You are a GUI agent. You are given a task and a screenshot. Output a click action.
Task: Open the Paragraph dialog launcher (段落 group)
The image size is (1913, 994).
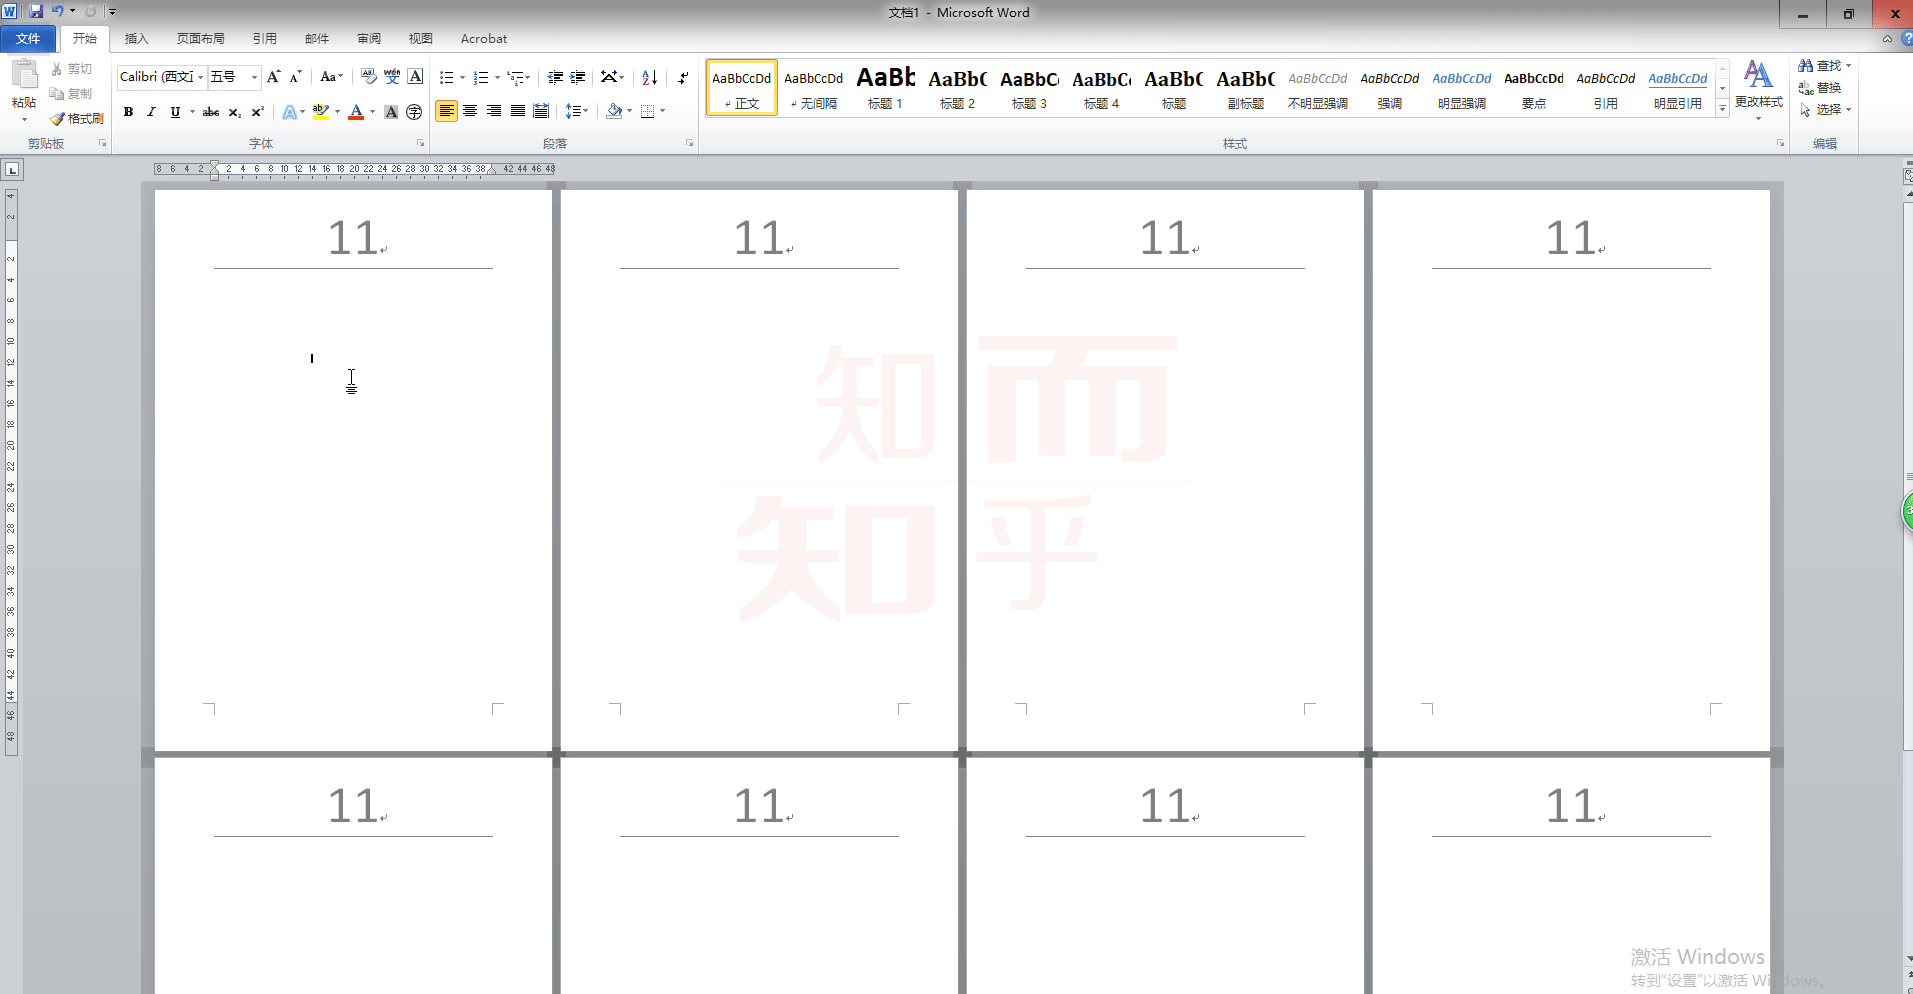point(689,143)
